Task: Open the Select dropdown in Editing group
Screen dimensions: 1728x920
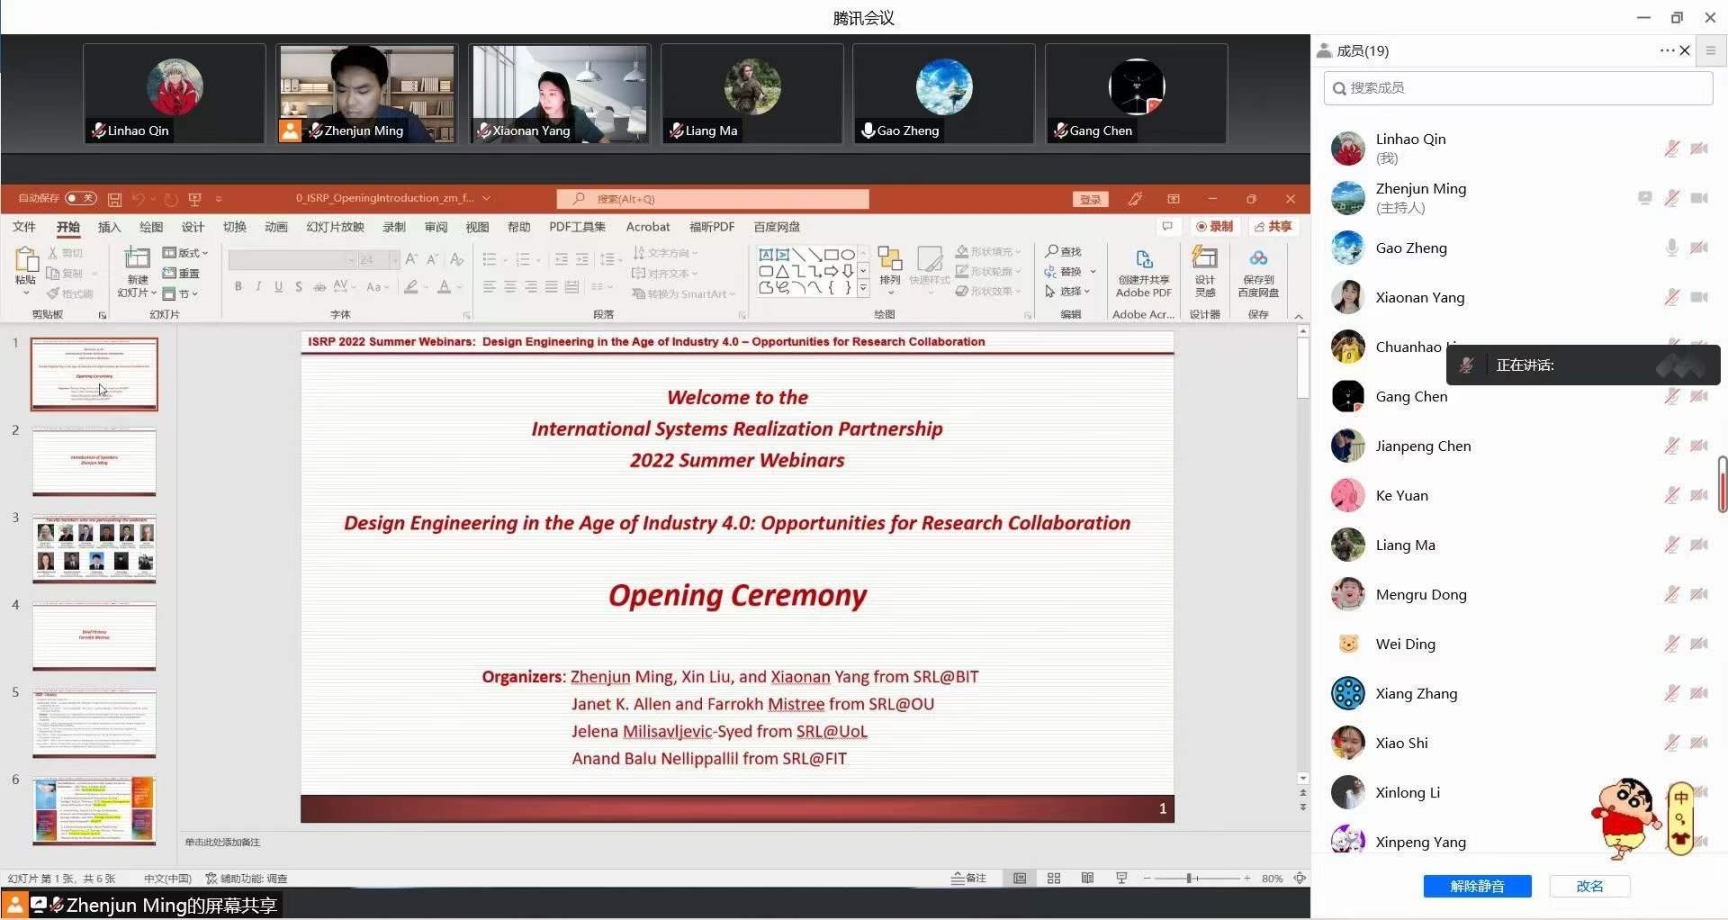Action: pos(1070,292)
